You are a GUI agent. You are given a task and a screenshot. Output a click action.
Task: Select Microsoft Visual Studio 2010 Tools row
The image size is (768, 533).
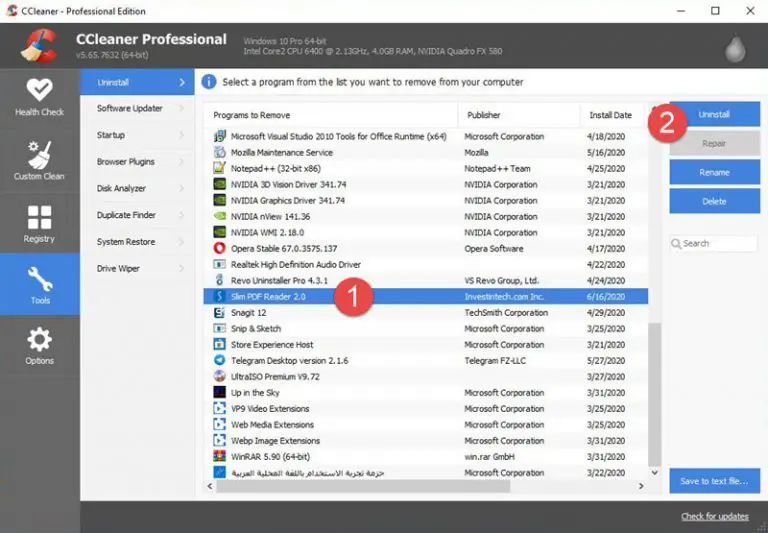coord(426,136)
